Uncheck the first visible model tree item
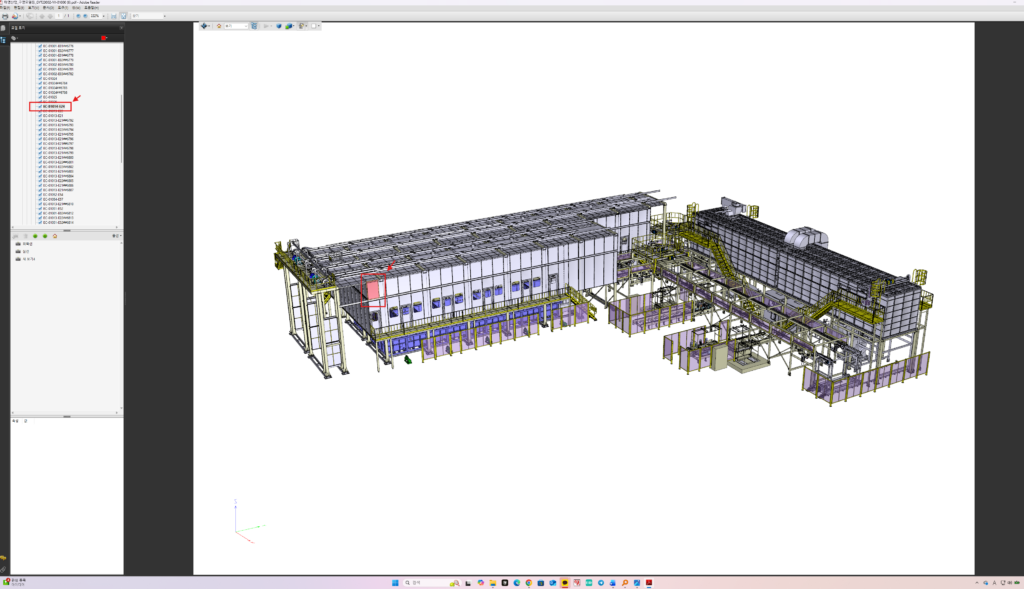1024x589 pixels. (40, 46)
